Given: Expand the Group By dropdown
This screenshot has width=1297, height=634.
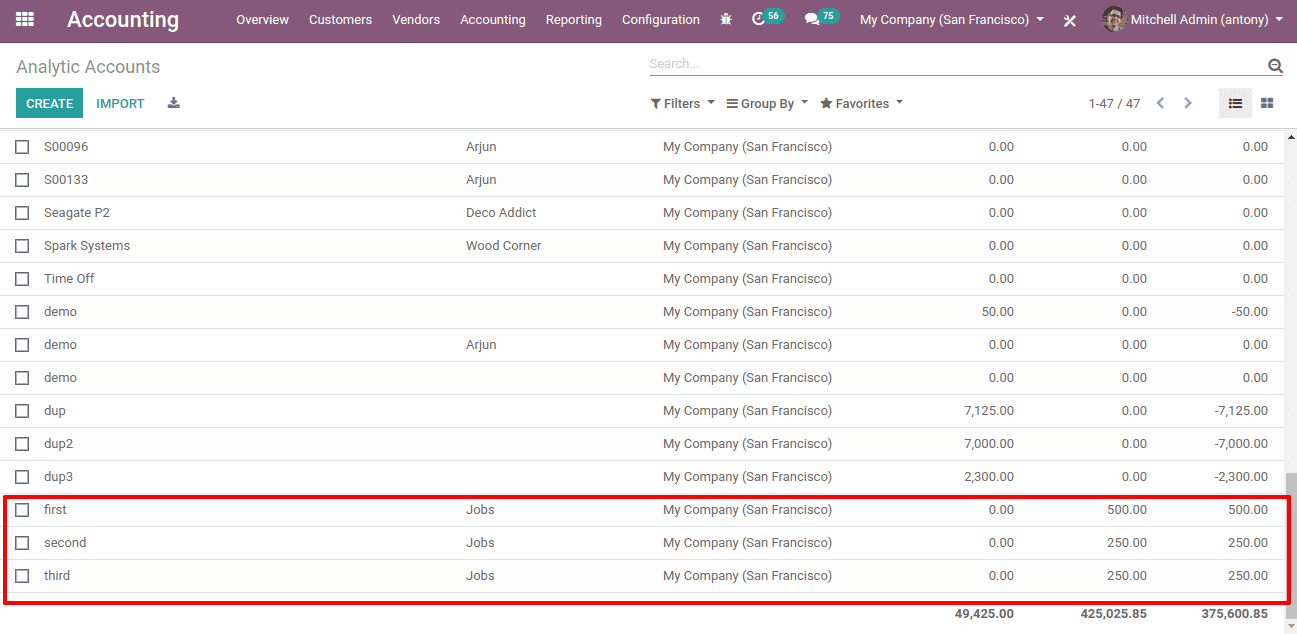Looking at the screenshot, I should point(767,103).
